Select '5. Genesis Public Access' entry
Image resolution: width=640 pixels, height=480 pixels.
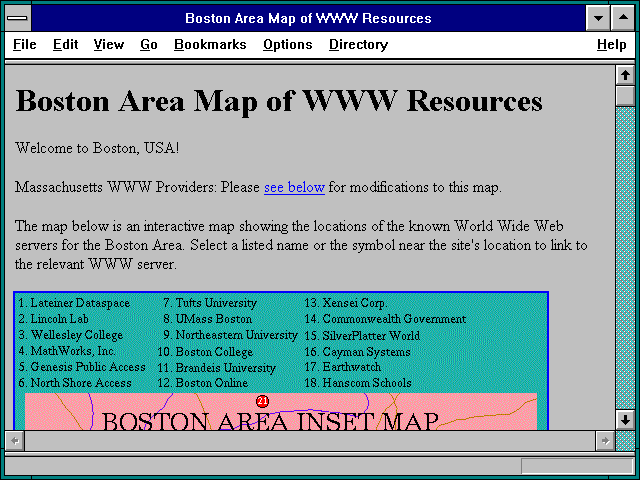[82, 367]
